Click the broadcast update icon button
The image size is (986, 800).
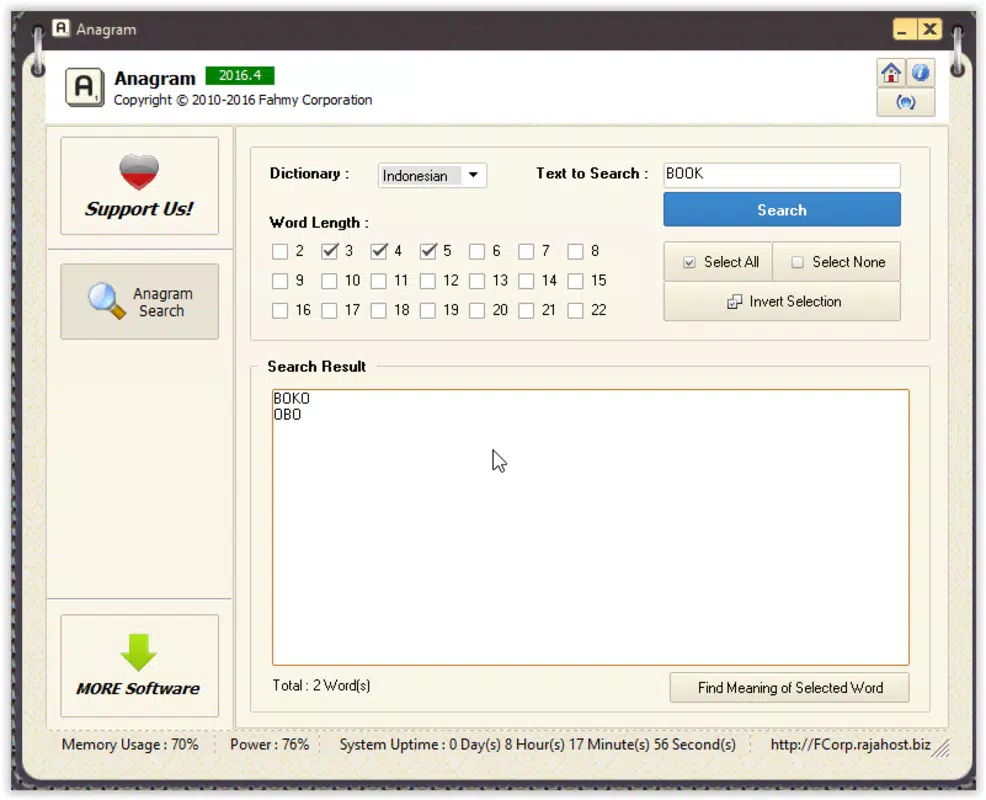coord(906,102)
